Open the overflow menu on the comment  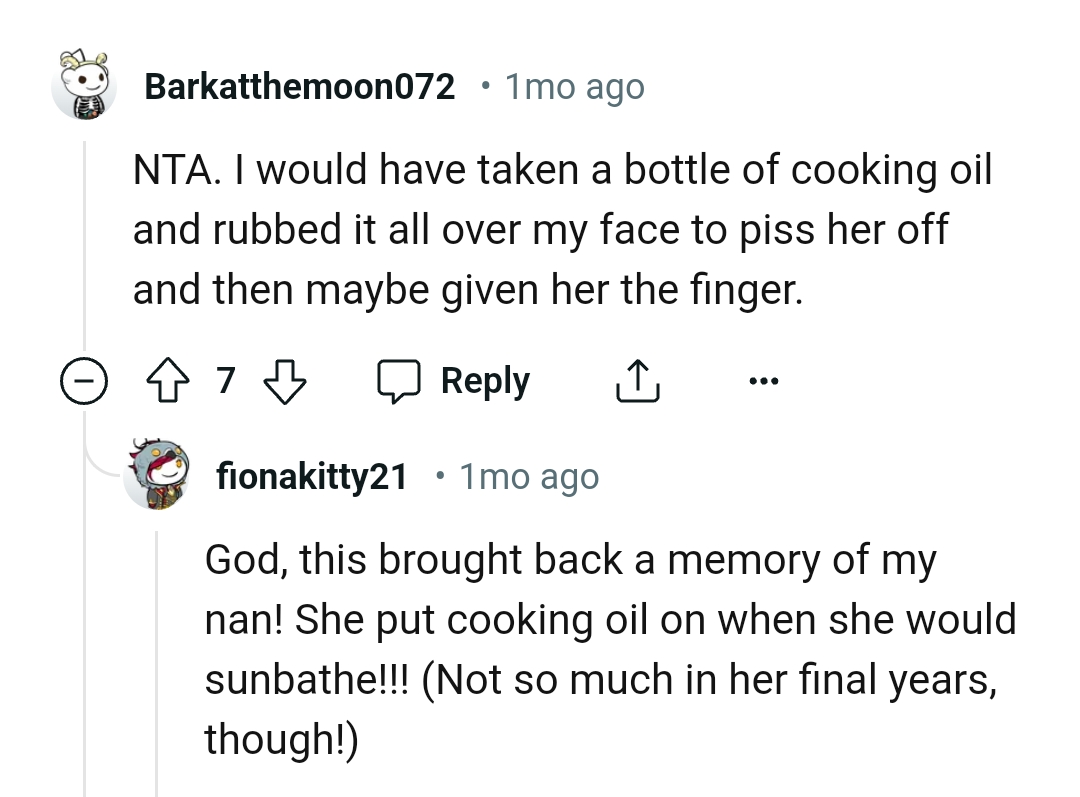[x=764, y=380]
